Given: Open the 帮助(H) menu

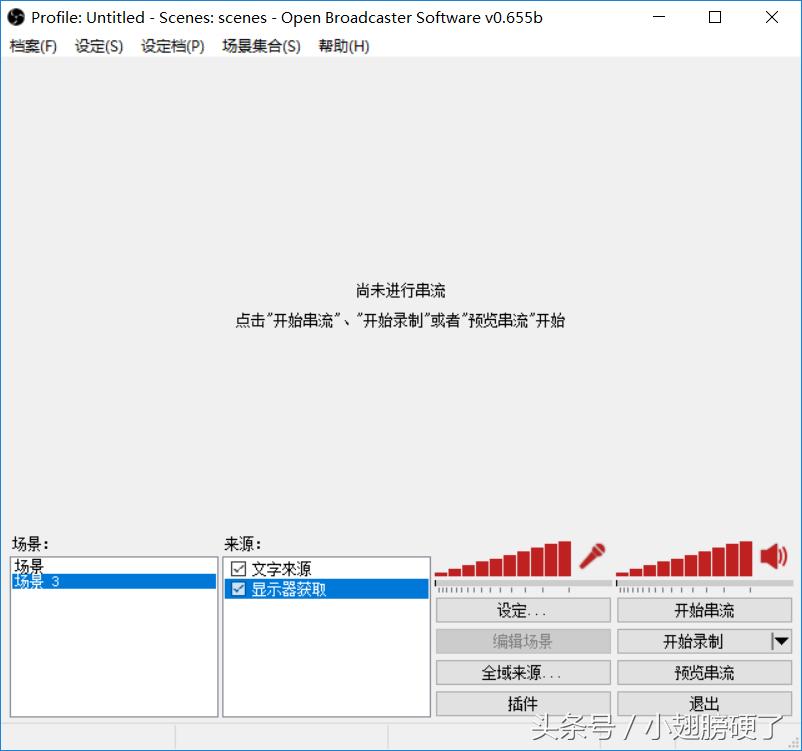Looking at the screenshot, I should point(343,46).
